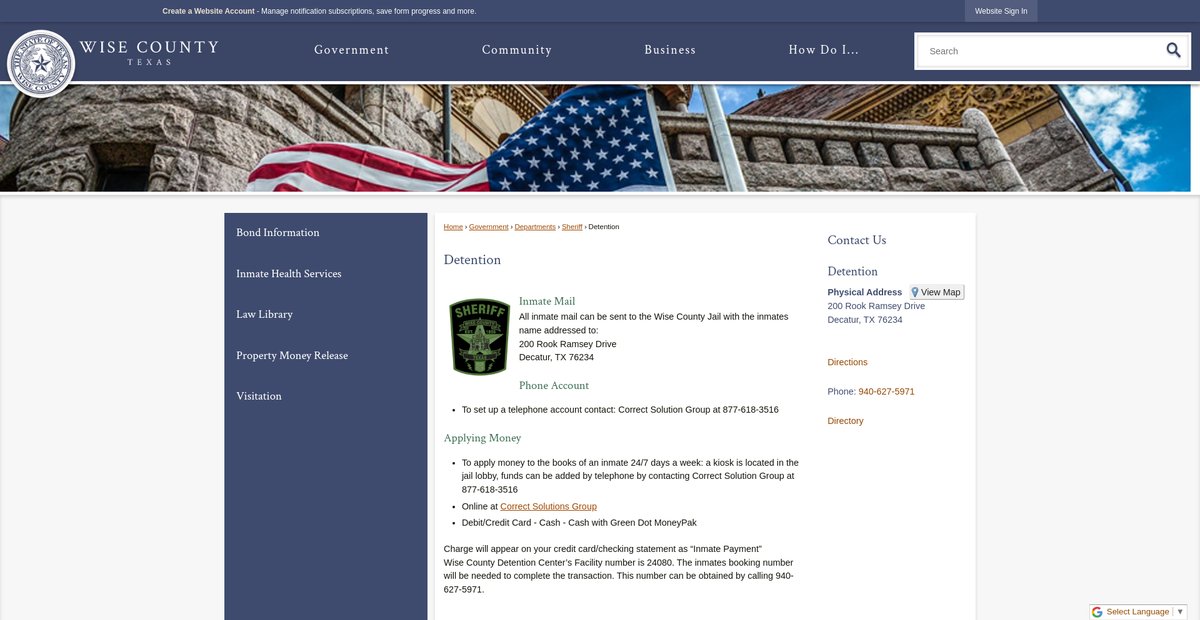The width and height of the screenshot is (1200, 620).
Task: Click the Wise County seal logo
Action: coord(41,64)
